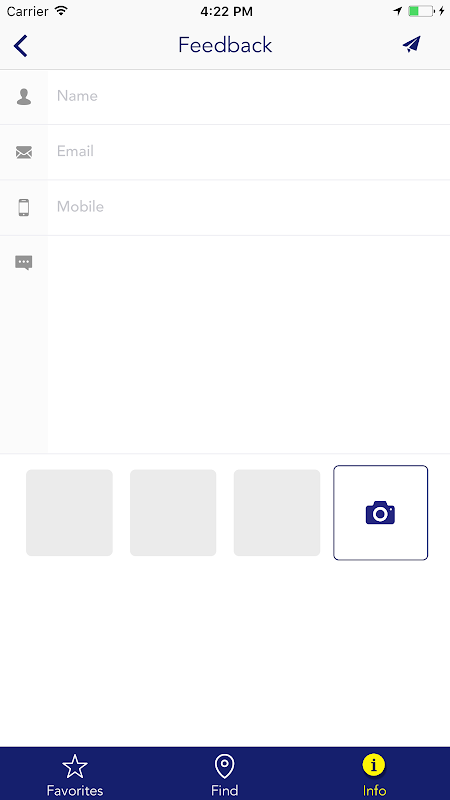The width and height of the screenshot is (450, 800).
Task: Select the third empty photo placeholder
Action: pyautogui.click(x=277, y=513)
